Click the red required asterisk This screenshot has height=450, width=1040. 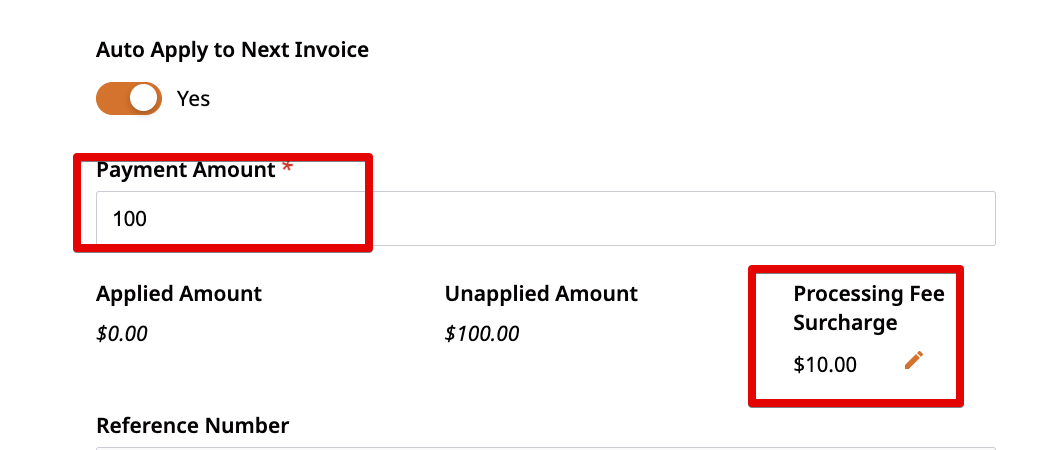287,167
